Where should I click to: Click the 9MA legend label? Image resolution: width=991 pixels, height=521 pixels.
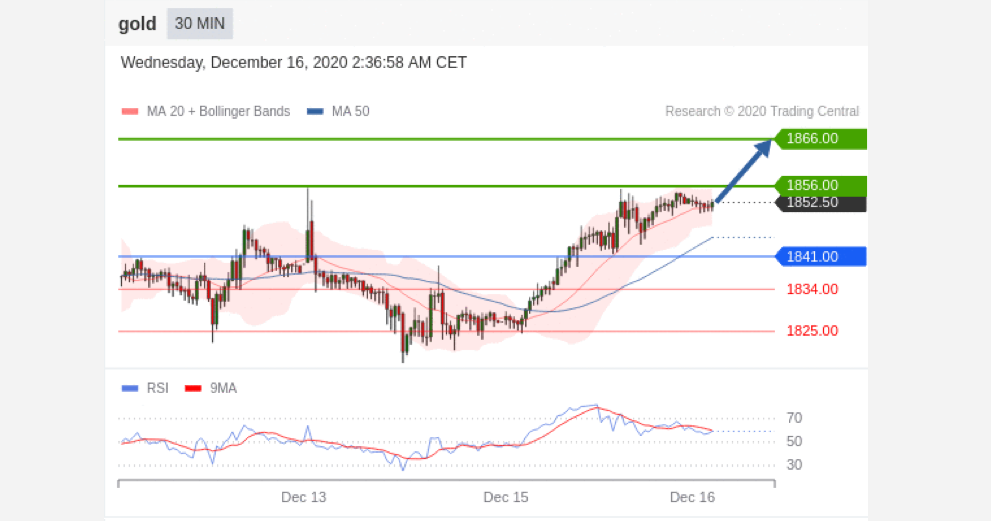[223, 388]
